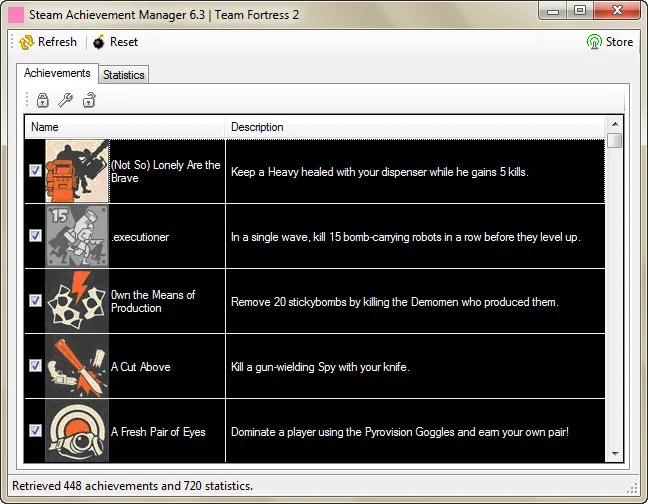Click the unlock all open padlock icon
This screenshot has height=504, width=648.
tap(89, 100)
